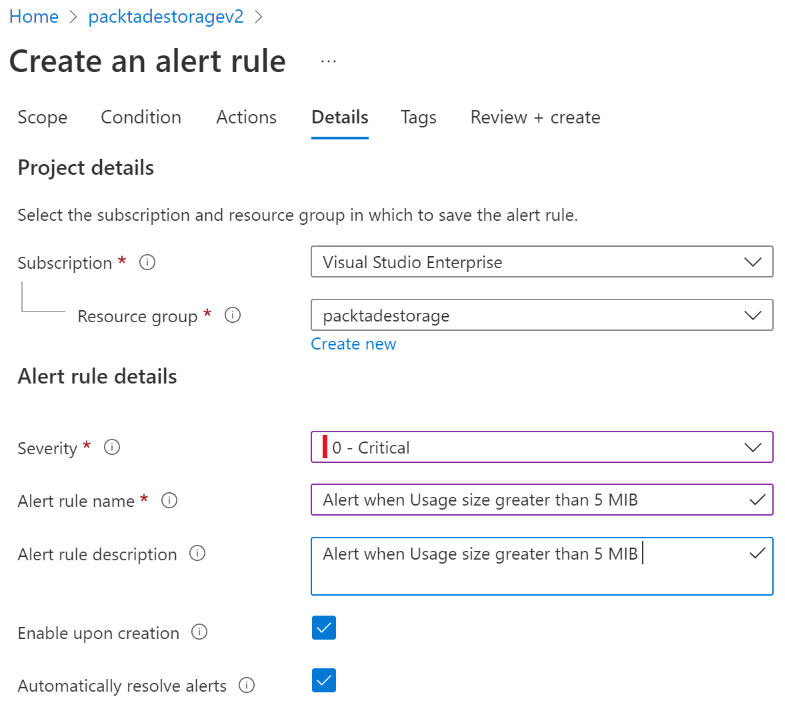Screen dimensions: 785x703
Task: Expand the Resource group dropdown
Action: coord(541,315)
